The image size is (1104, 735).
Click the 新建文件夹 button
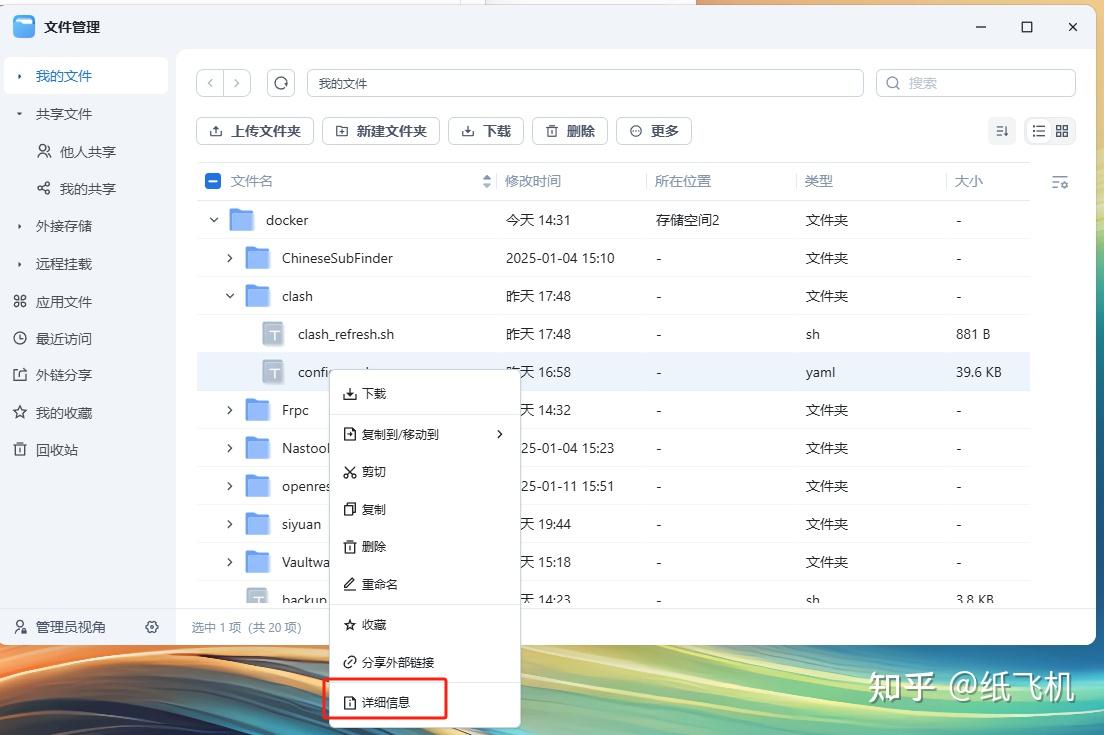[381, 131]
